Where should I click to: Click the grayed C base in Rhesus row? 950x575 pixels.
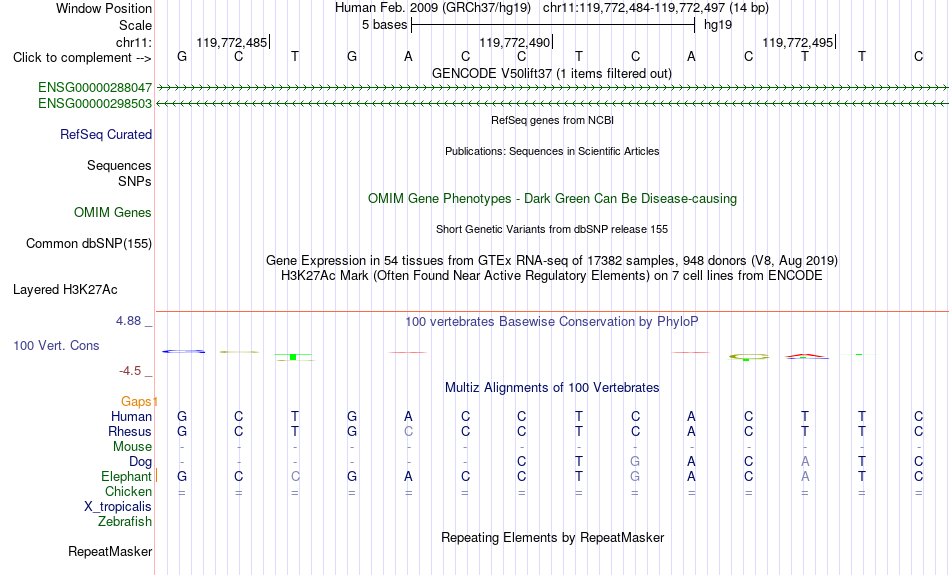click(x=408, y=431)
